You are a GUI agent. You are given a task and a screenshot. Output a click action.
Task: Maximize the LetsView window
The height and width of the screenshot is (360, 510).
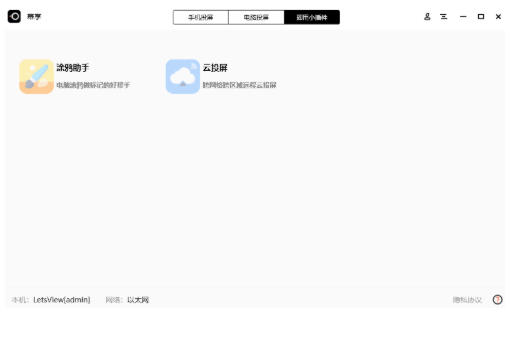pos(481,17)
